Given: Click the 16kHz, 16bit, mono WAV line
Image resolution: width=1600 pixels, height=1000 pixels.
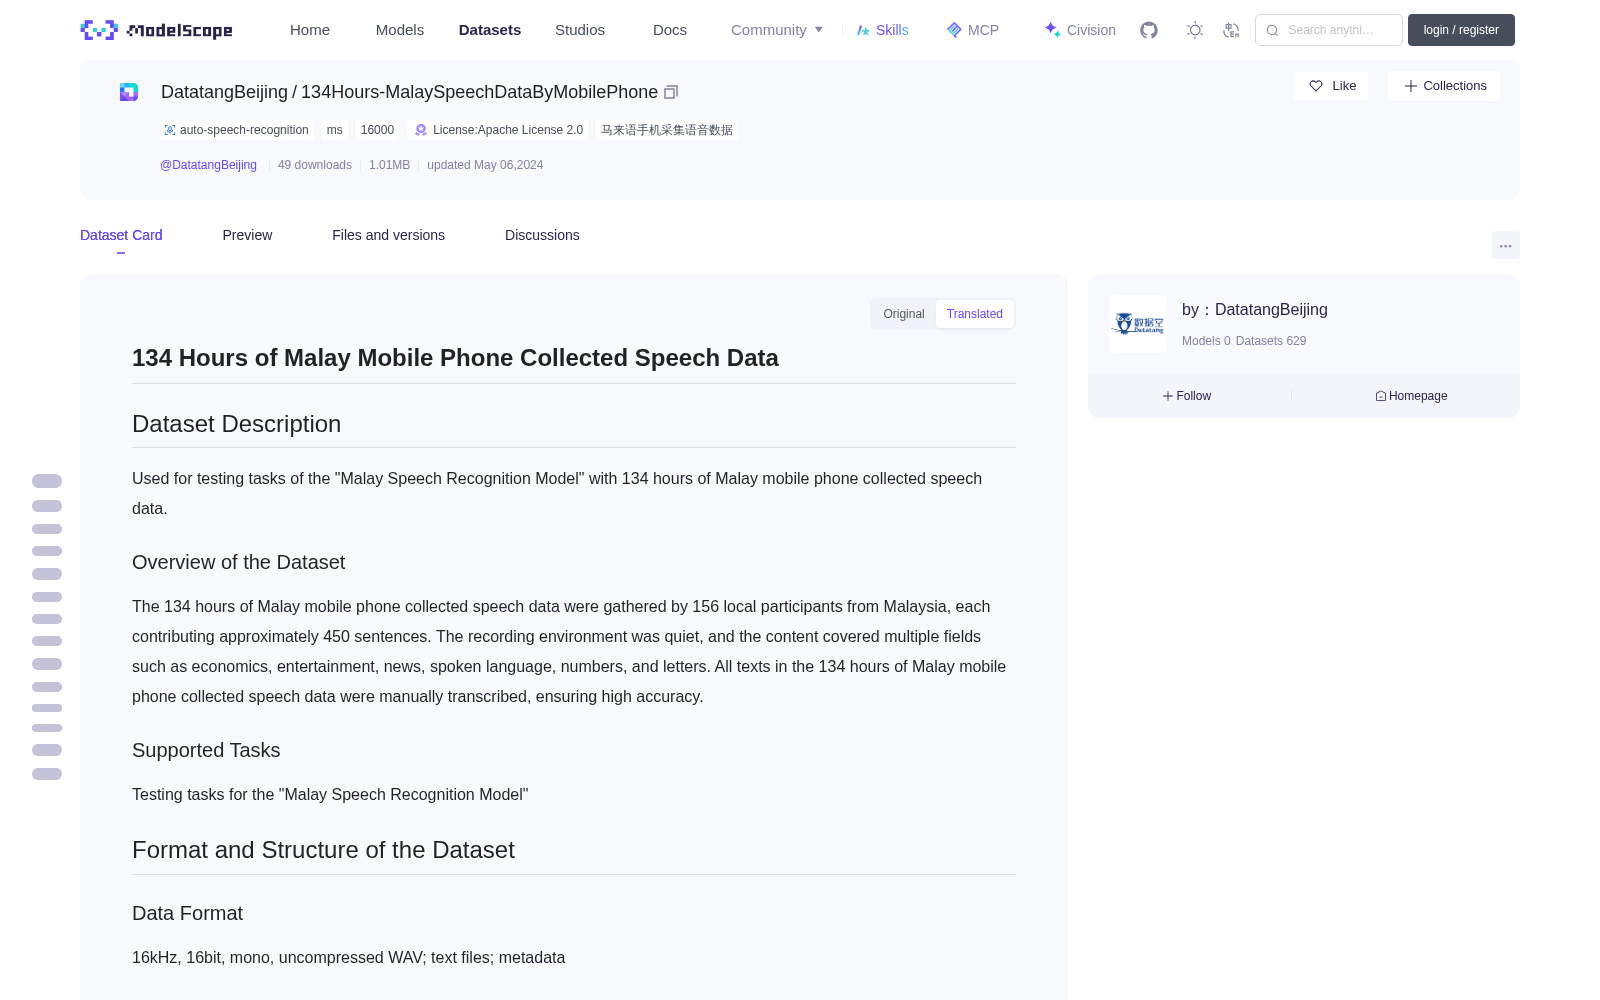Looking at the screenshot, I should (x=348, y=958).
